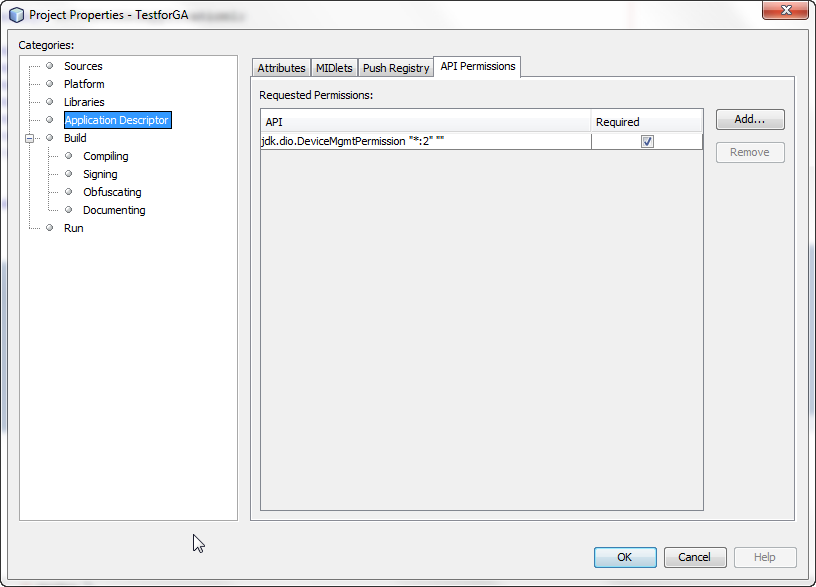Select the Platform category
Viewport: 816px width, 587px height.
[84, 84]
